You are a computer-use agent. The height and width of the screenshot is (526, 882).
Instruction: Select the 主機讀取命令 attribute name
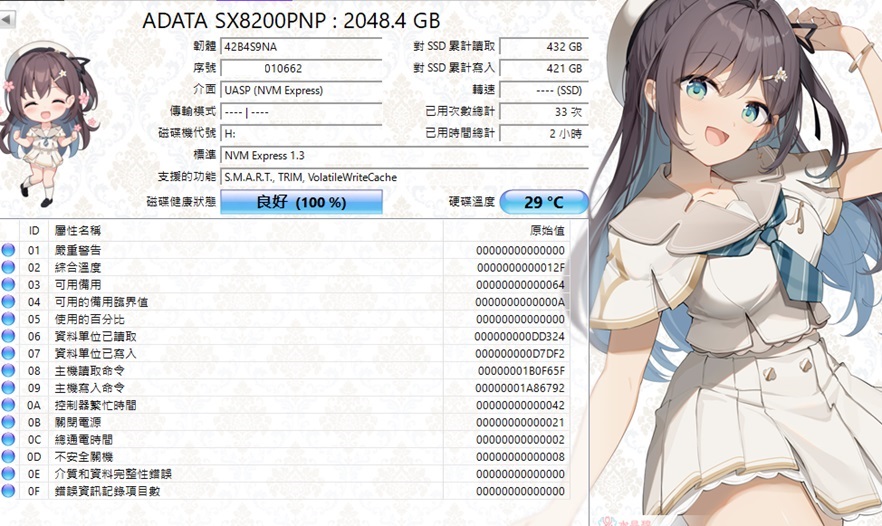click(x=89, y=371)
